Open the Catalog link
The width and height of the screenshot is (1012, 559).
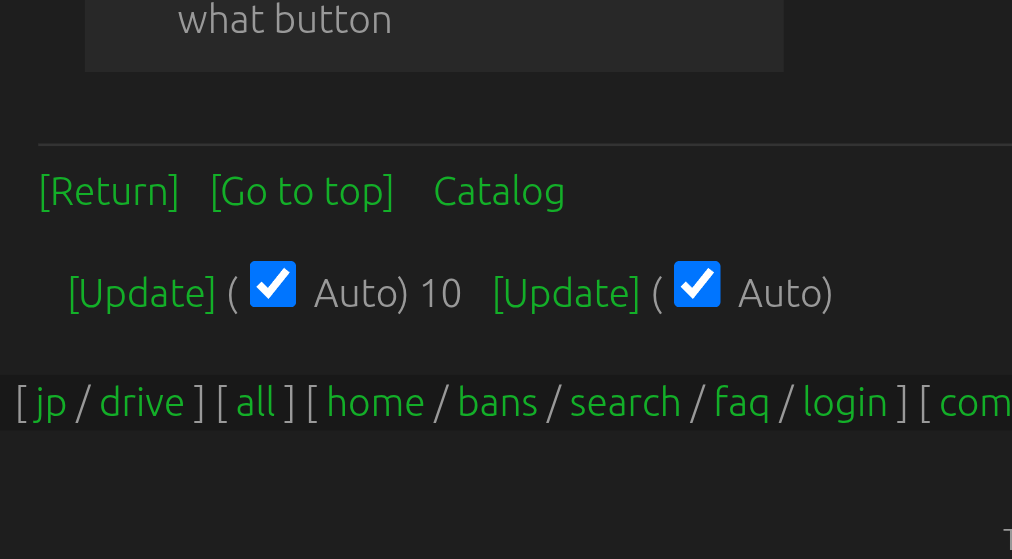click(x=499, y=191)
